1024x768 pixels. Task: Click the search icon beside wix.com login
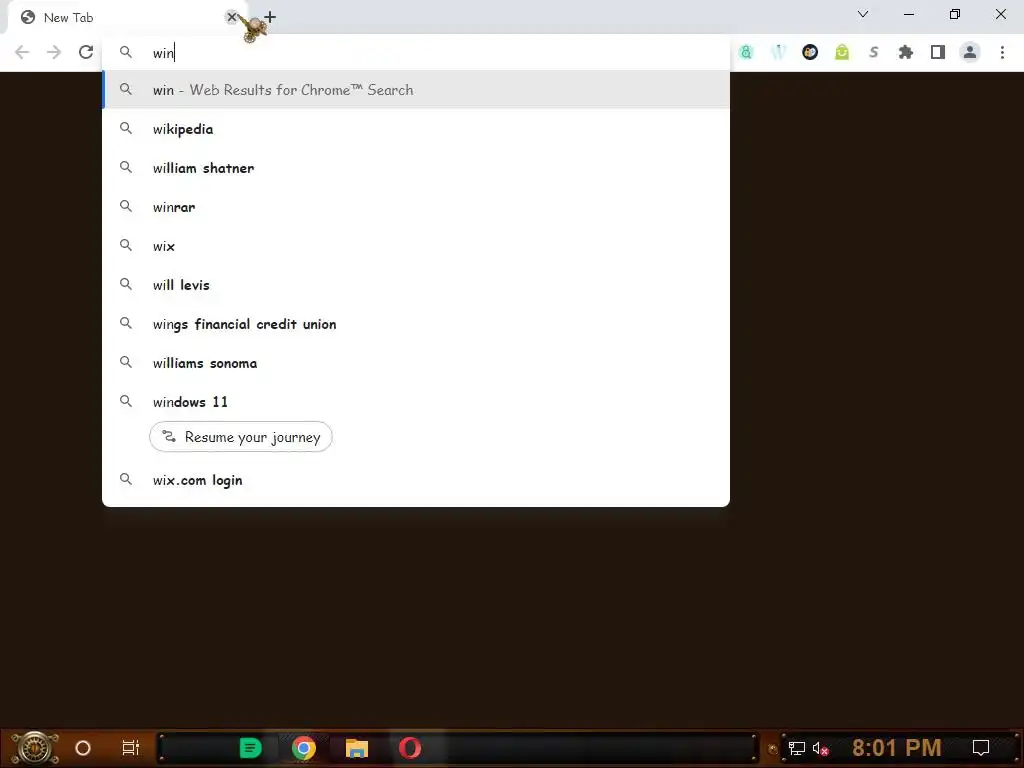pyautogui.click(x=126, y=479)
